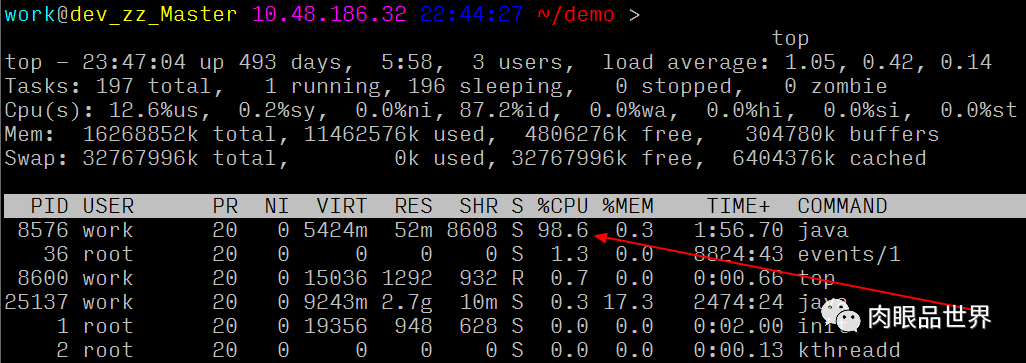Select PID 8576 in the process list
Viewport: 1026px width, 363px height.
tap(43, 230)
